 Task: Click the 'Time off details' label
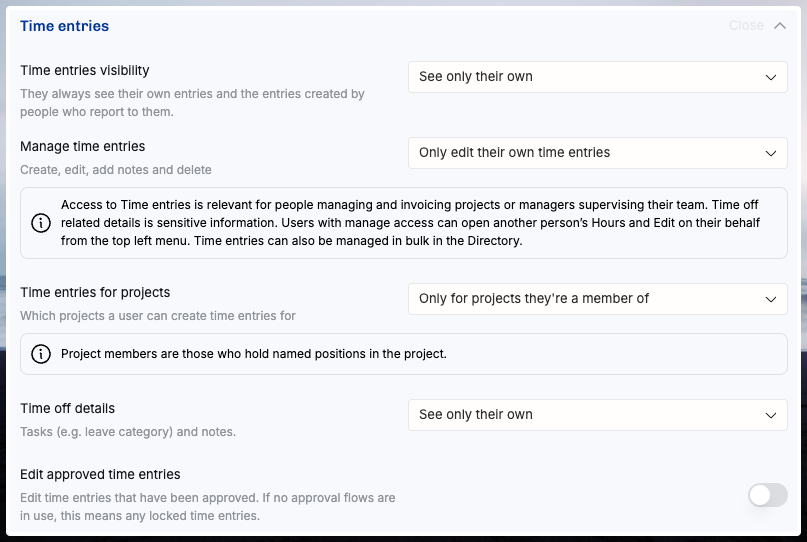pos(68,408)
